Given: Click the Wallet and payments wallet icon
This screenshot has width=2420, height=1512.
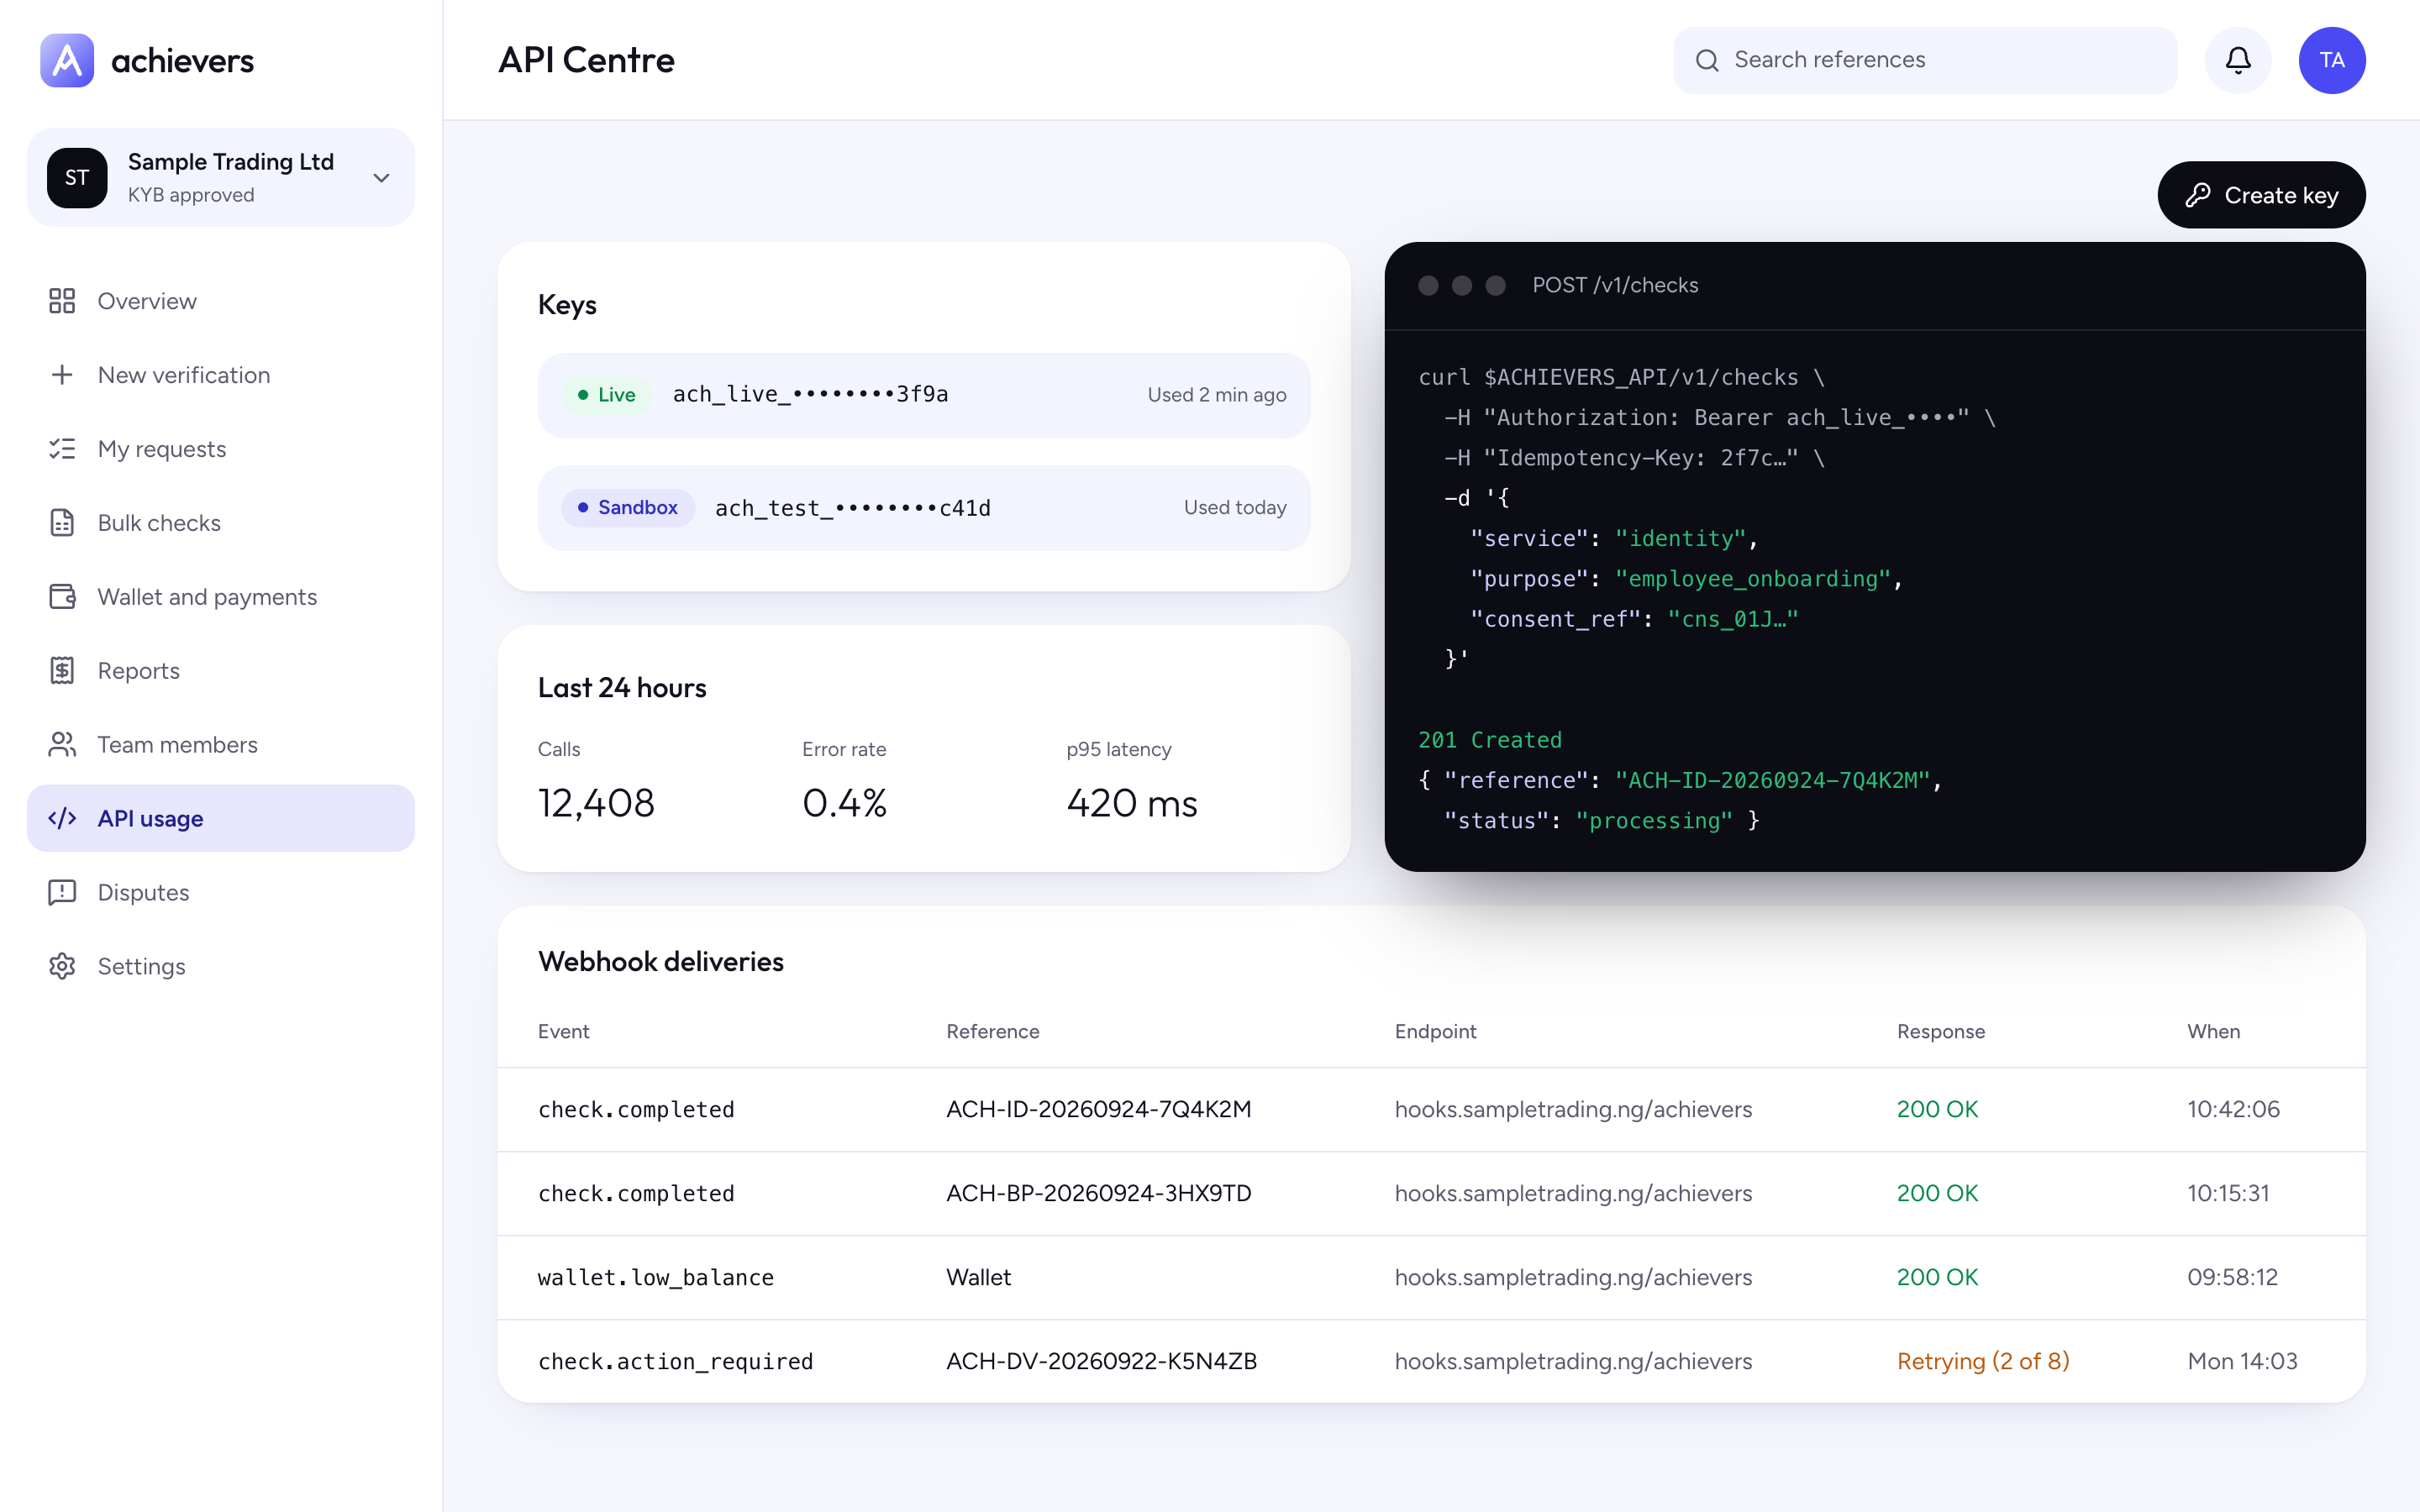Looking at the screenshot, I should click(62, 597).
